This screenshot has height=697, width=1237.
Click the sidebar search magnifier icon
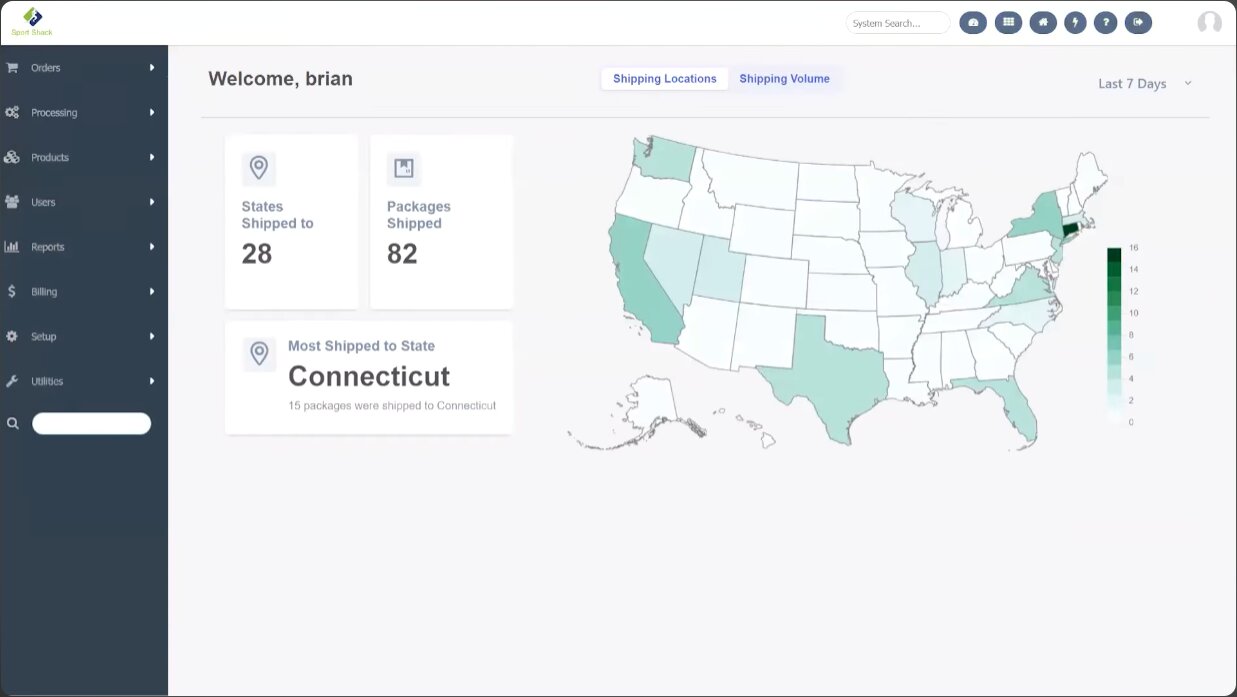pyautogui.click(x=13, y=424)
